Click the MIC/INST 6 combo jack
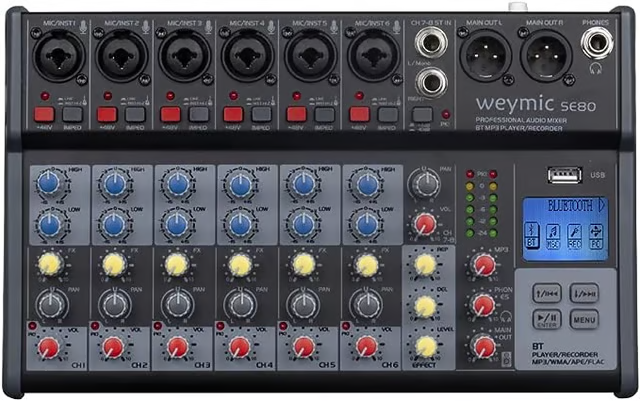Viewport: 640px width, 401px height. click(373, 56)
